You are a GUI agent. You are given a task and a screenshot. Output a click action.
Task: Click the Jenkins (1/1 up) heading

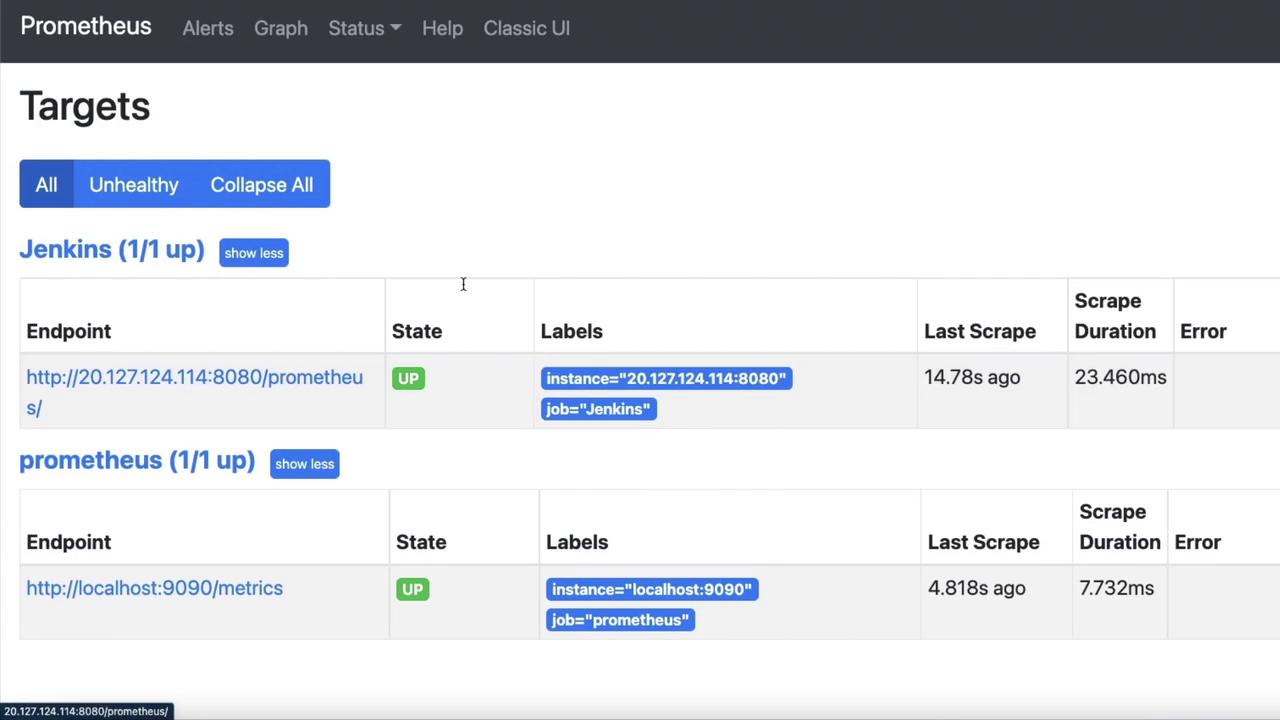point(112,250)
